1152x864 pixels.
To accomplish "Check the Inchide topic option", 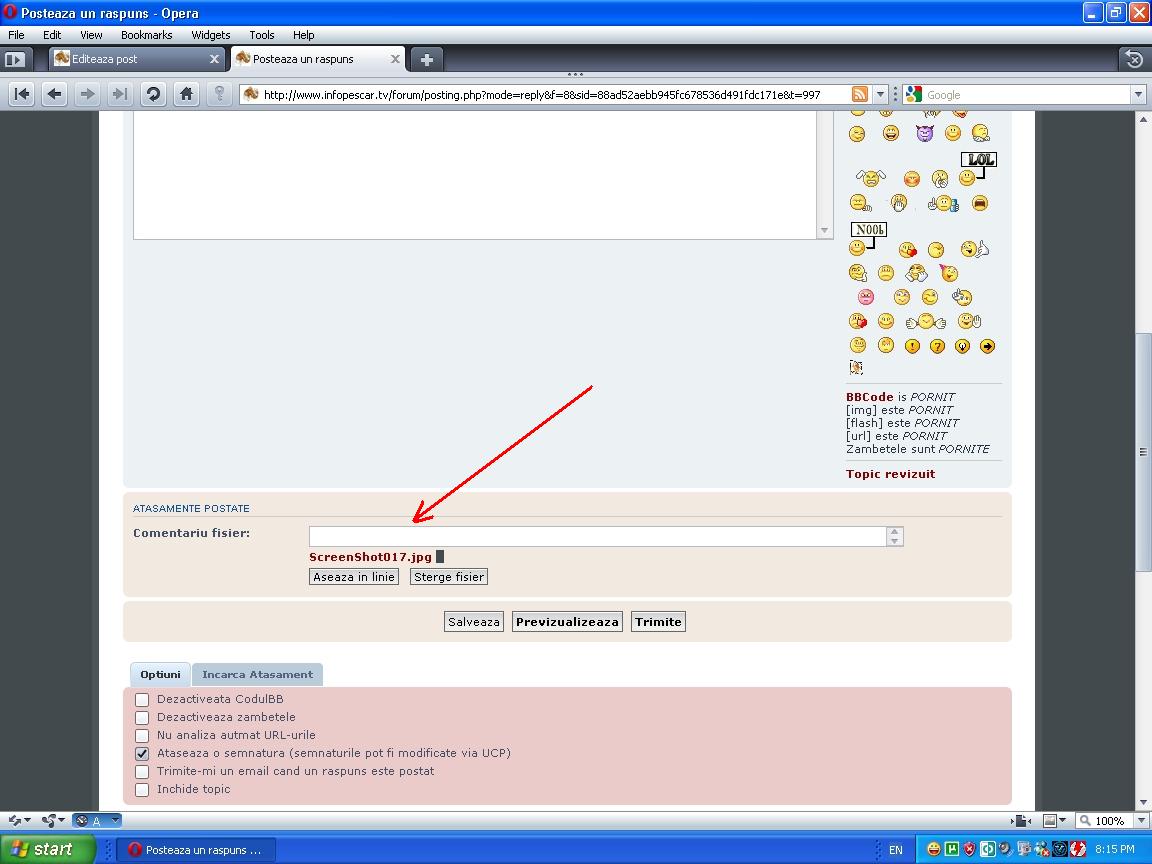I will coord(142,790).
